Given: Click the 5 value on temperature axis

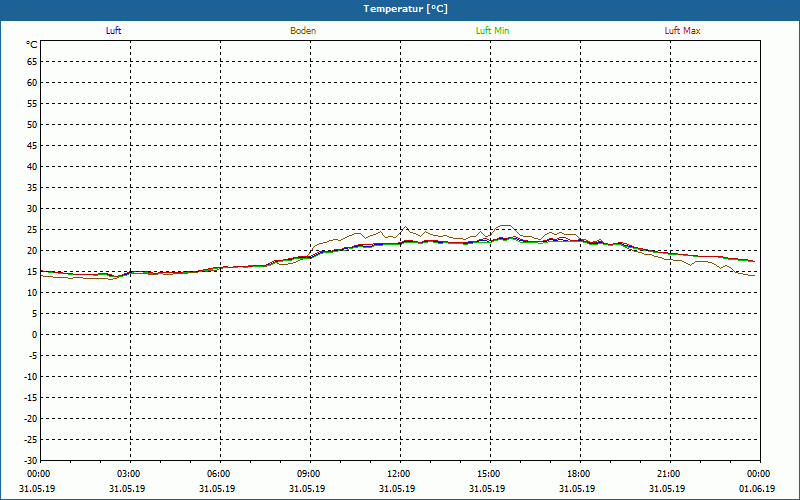Looking at the screenshot, I should coord(35,314).
